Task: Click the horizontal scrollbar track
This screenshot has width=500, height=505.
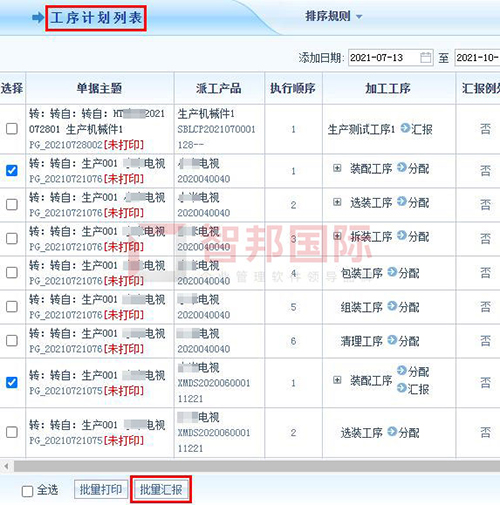Action: coord(257,466)
